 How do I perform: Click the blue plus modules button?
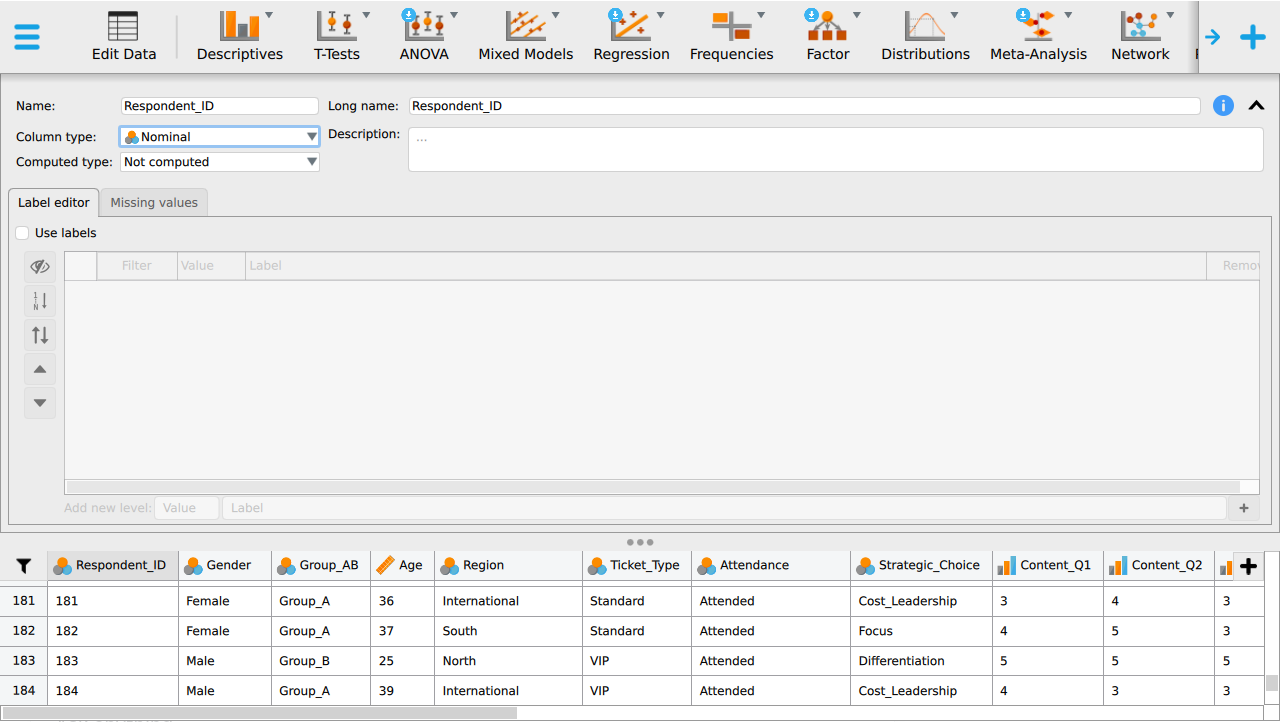point(1253,37)
